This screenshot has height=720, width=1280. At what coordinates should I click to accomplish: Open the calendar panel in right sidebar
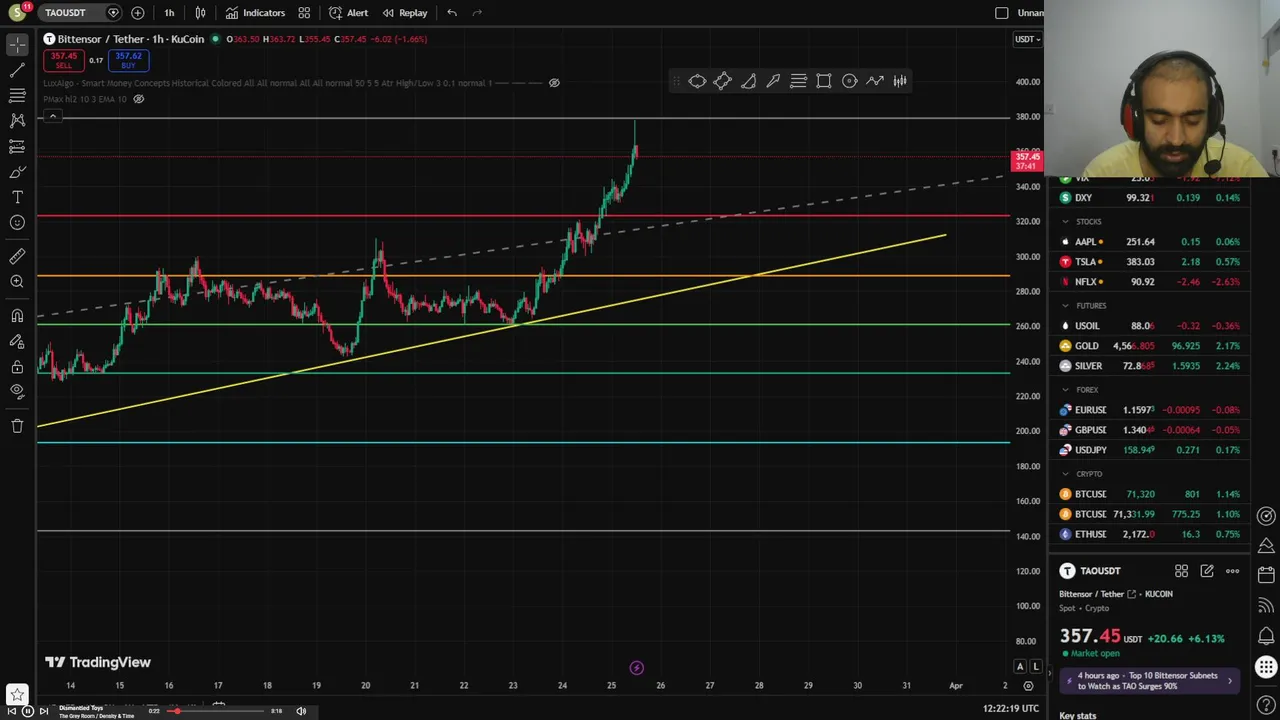(x=1266, y=575)
